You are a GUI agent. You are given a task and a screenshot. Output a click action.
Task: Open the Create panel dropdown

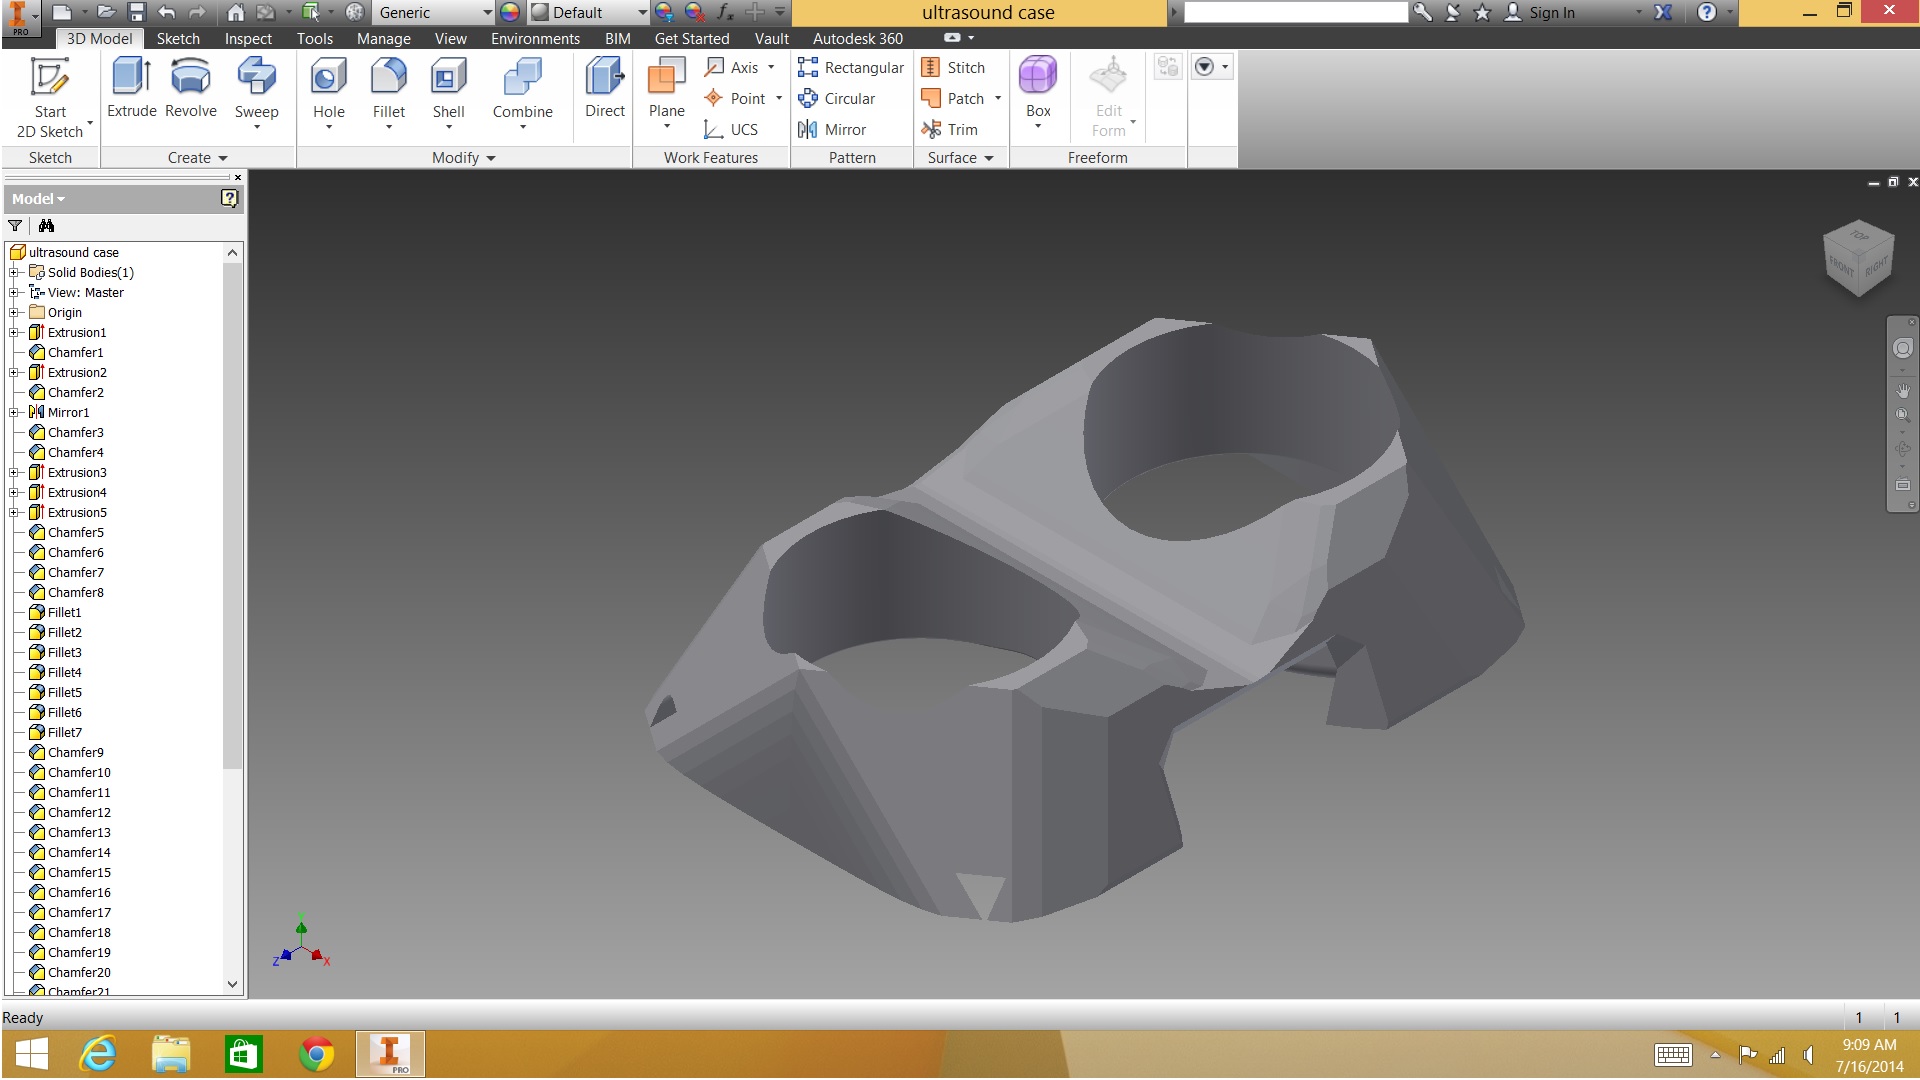(x=198, y=157)
